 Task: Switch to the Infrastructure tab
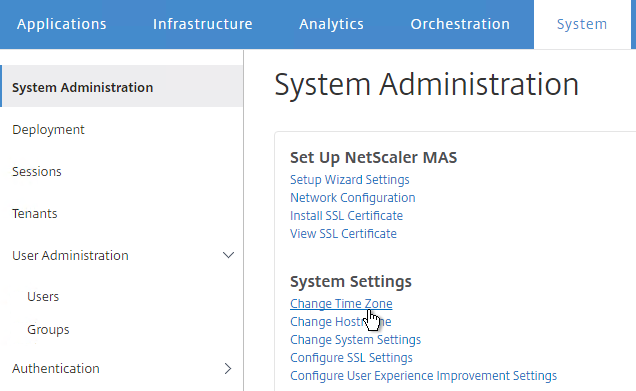pos(202,24)
